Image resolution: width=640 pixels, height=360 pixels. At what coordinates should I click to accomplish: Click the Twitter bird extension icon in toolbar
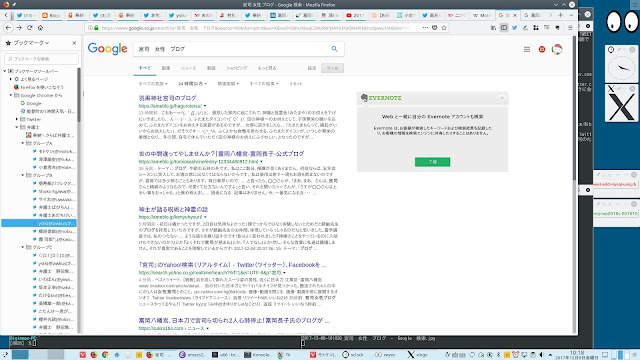click(x=515, y=28)
